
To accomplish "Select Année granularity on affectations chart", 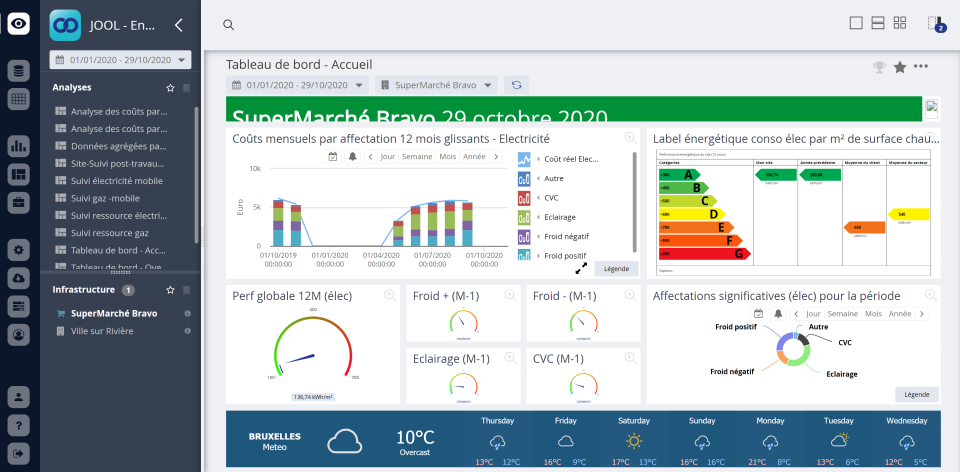I will pos(900,314).
